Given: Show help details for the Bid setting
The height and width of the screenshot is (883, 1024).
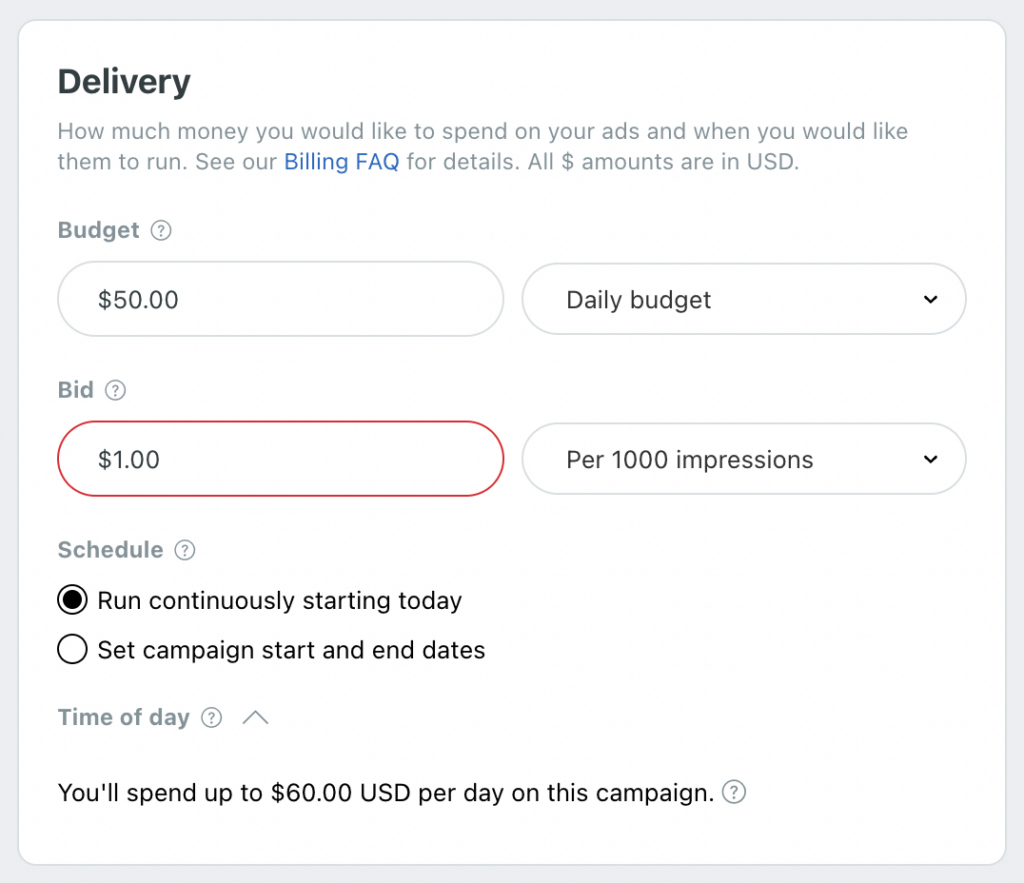Looking at the screenshot, I should (x=115, y=390).
